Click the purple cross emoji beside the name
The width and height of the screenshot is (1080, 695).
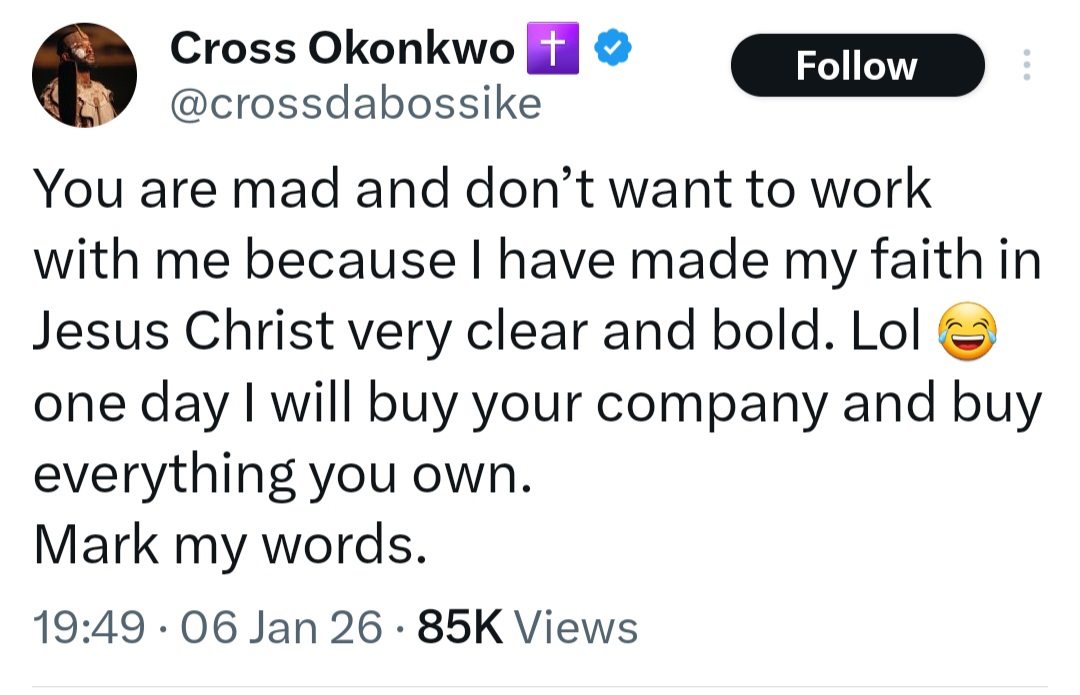[553, 48]
